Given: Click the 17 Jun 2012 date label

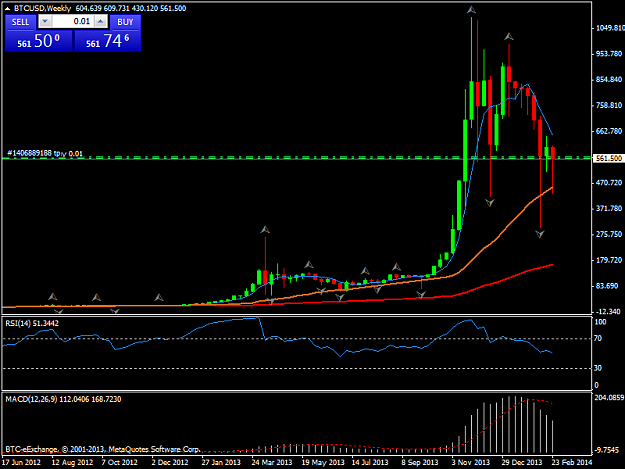Looking at the screenshot, I should [21, 462].
